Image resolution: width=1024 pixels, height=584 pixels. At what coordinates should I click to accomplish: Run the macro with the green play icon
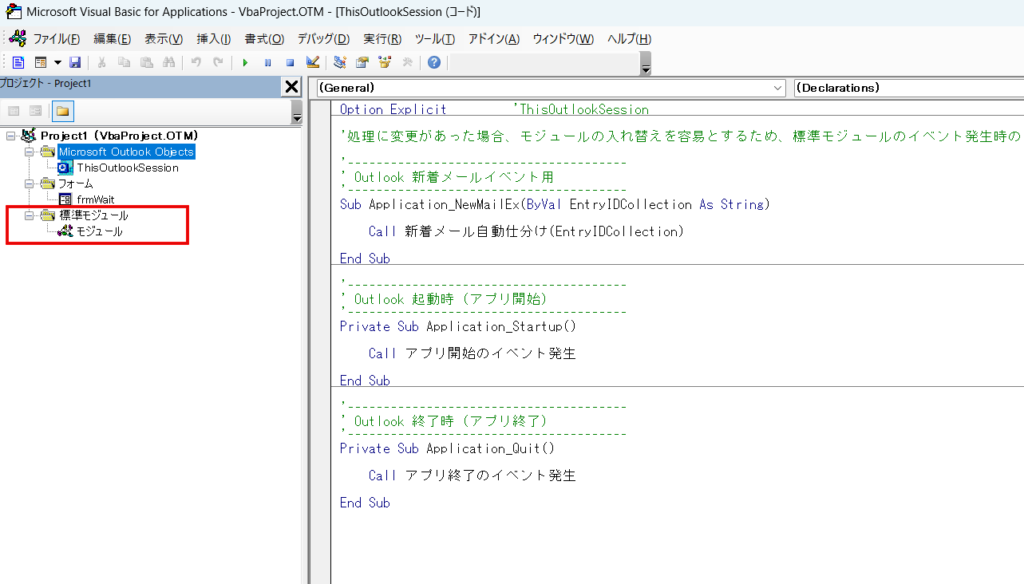pos(245,62)
